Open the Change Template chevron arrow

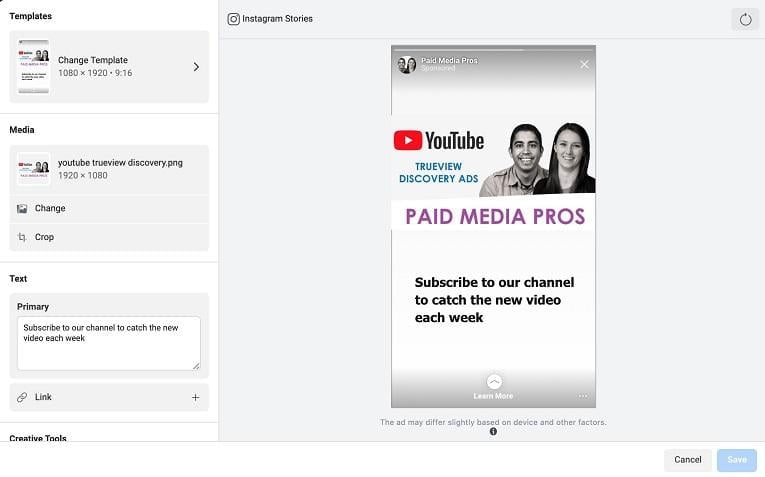[x=196, y=67]
